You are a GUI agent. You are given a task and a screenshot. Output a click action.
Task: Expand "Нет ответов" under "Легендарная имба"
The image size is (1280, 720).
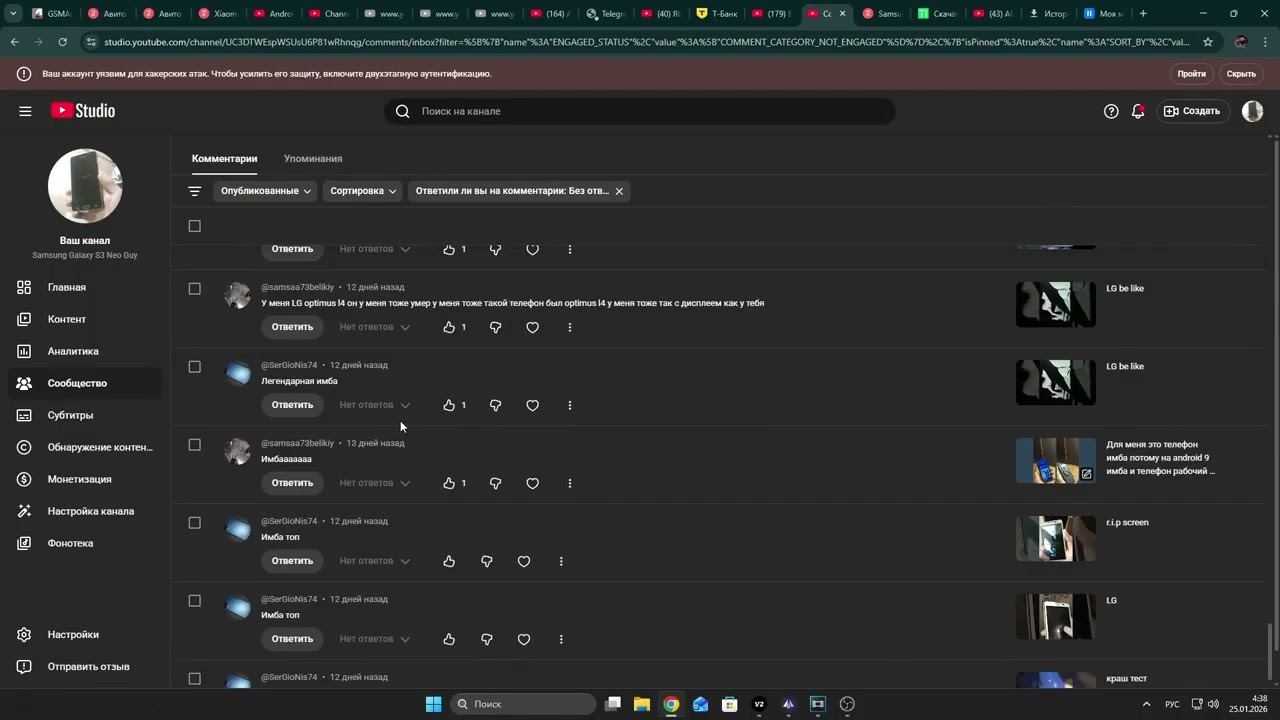point(375,405)
